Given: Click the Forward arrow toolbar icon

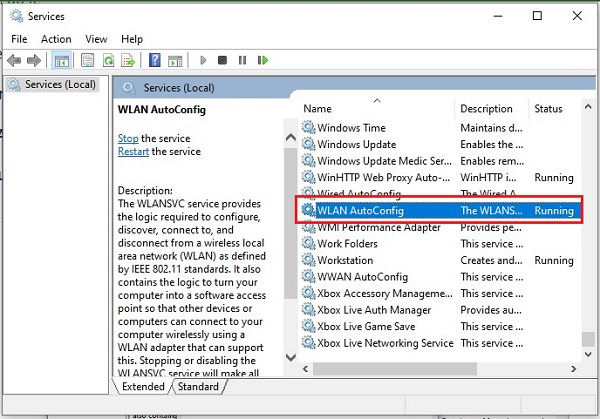Looking at the screenshot, I should pos(34,60).
